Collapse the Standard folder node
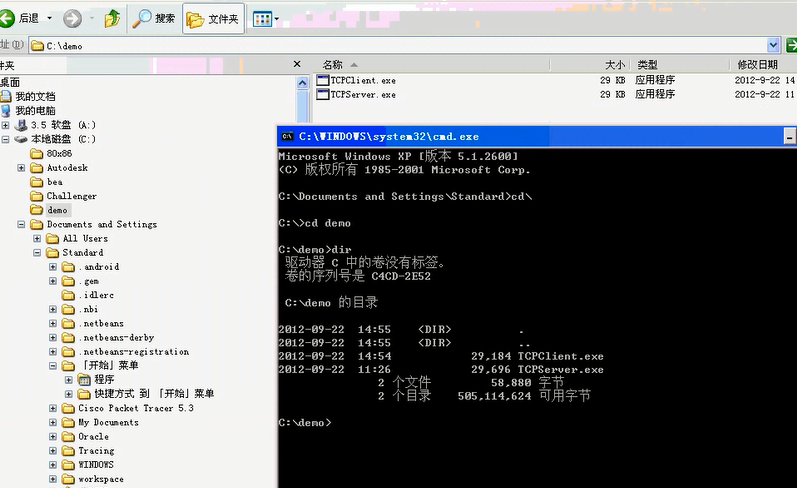 [x=37, y=253]
